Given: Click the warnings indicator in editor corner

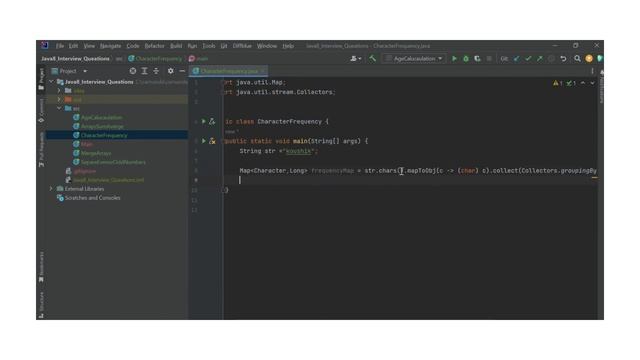Looking at the screenshot, I should point(558,83).
